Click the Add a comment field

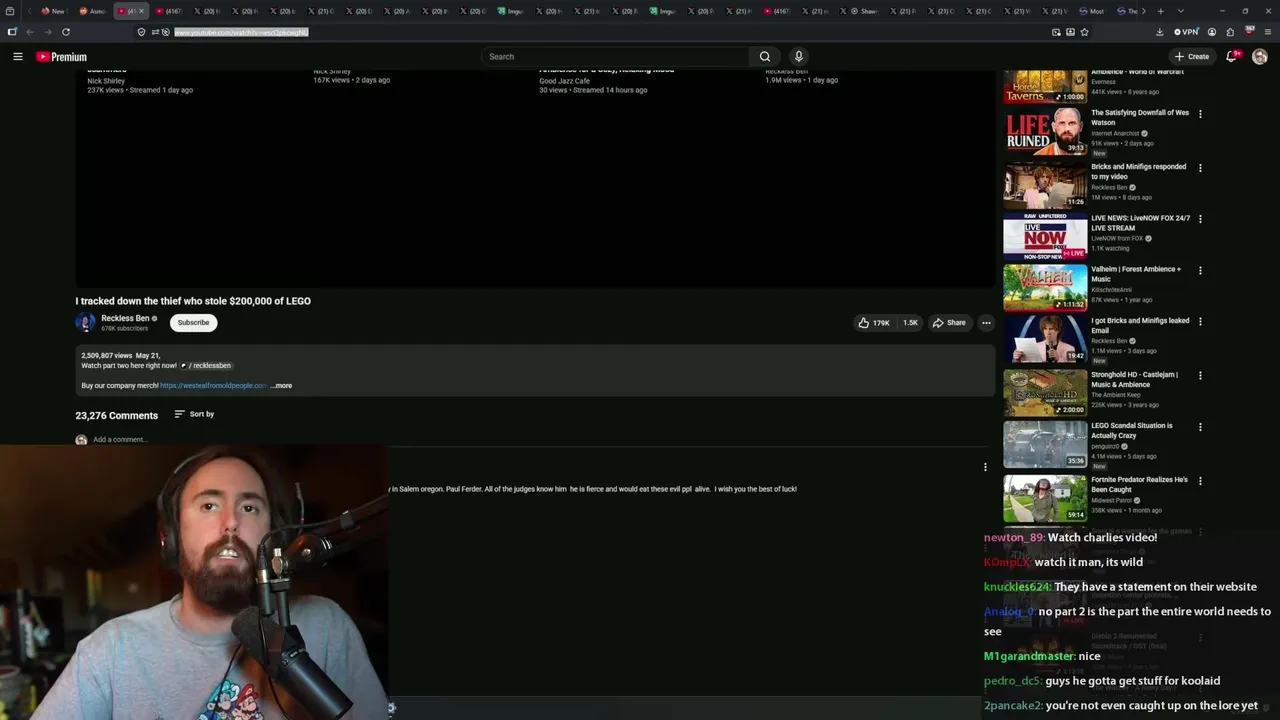click(120, 440)
